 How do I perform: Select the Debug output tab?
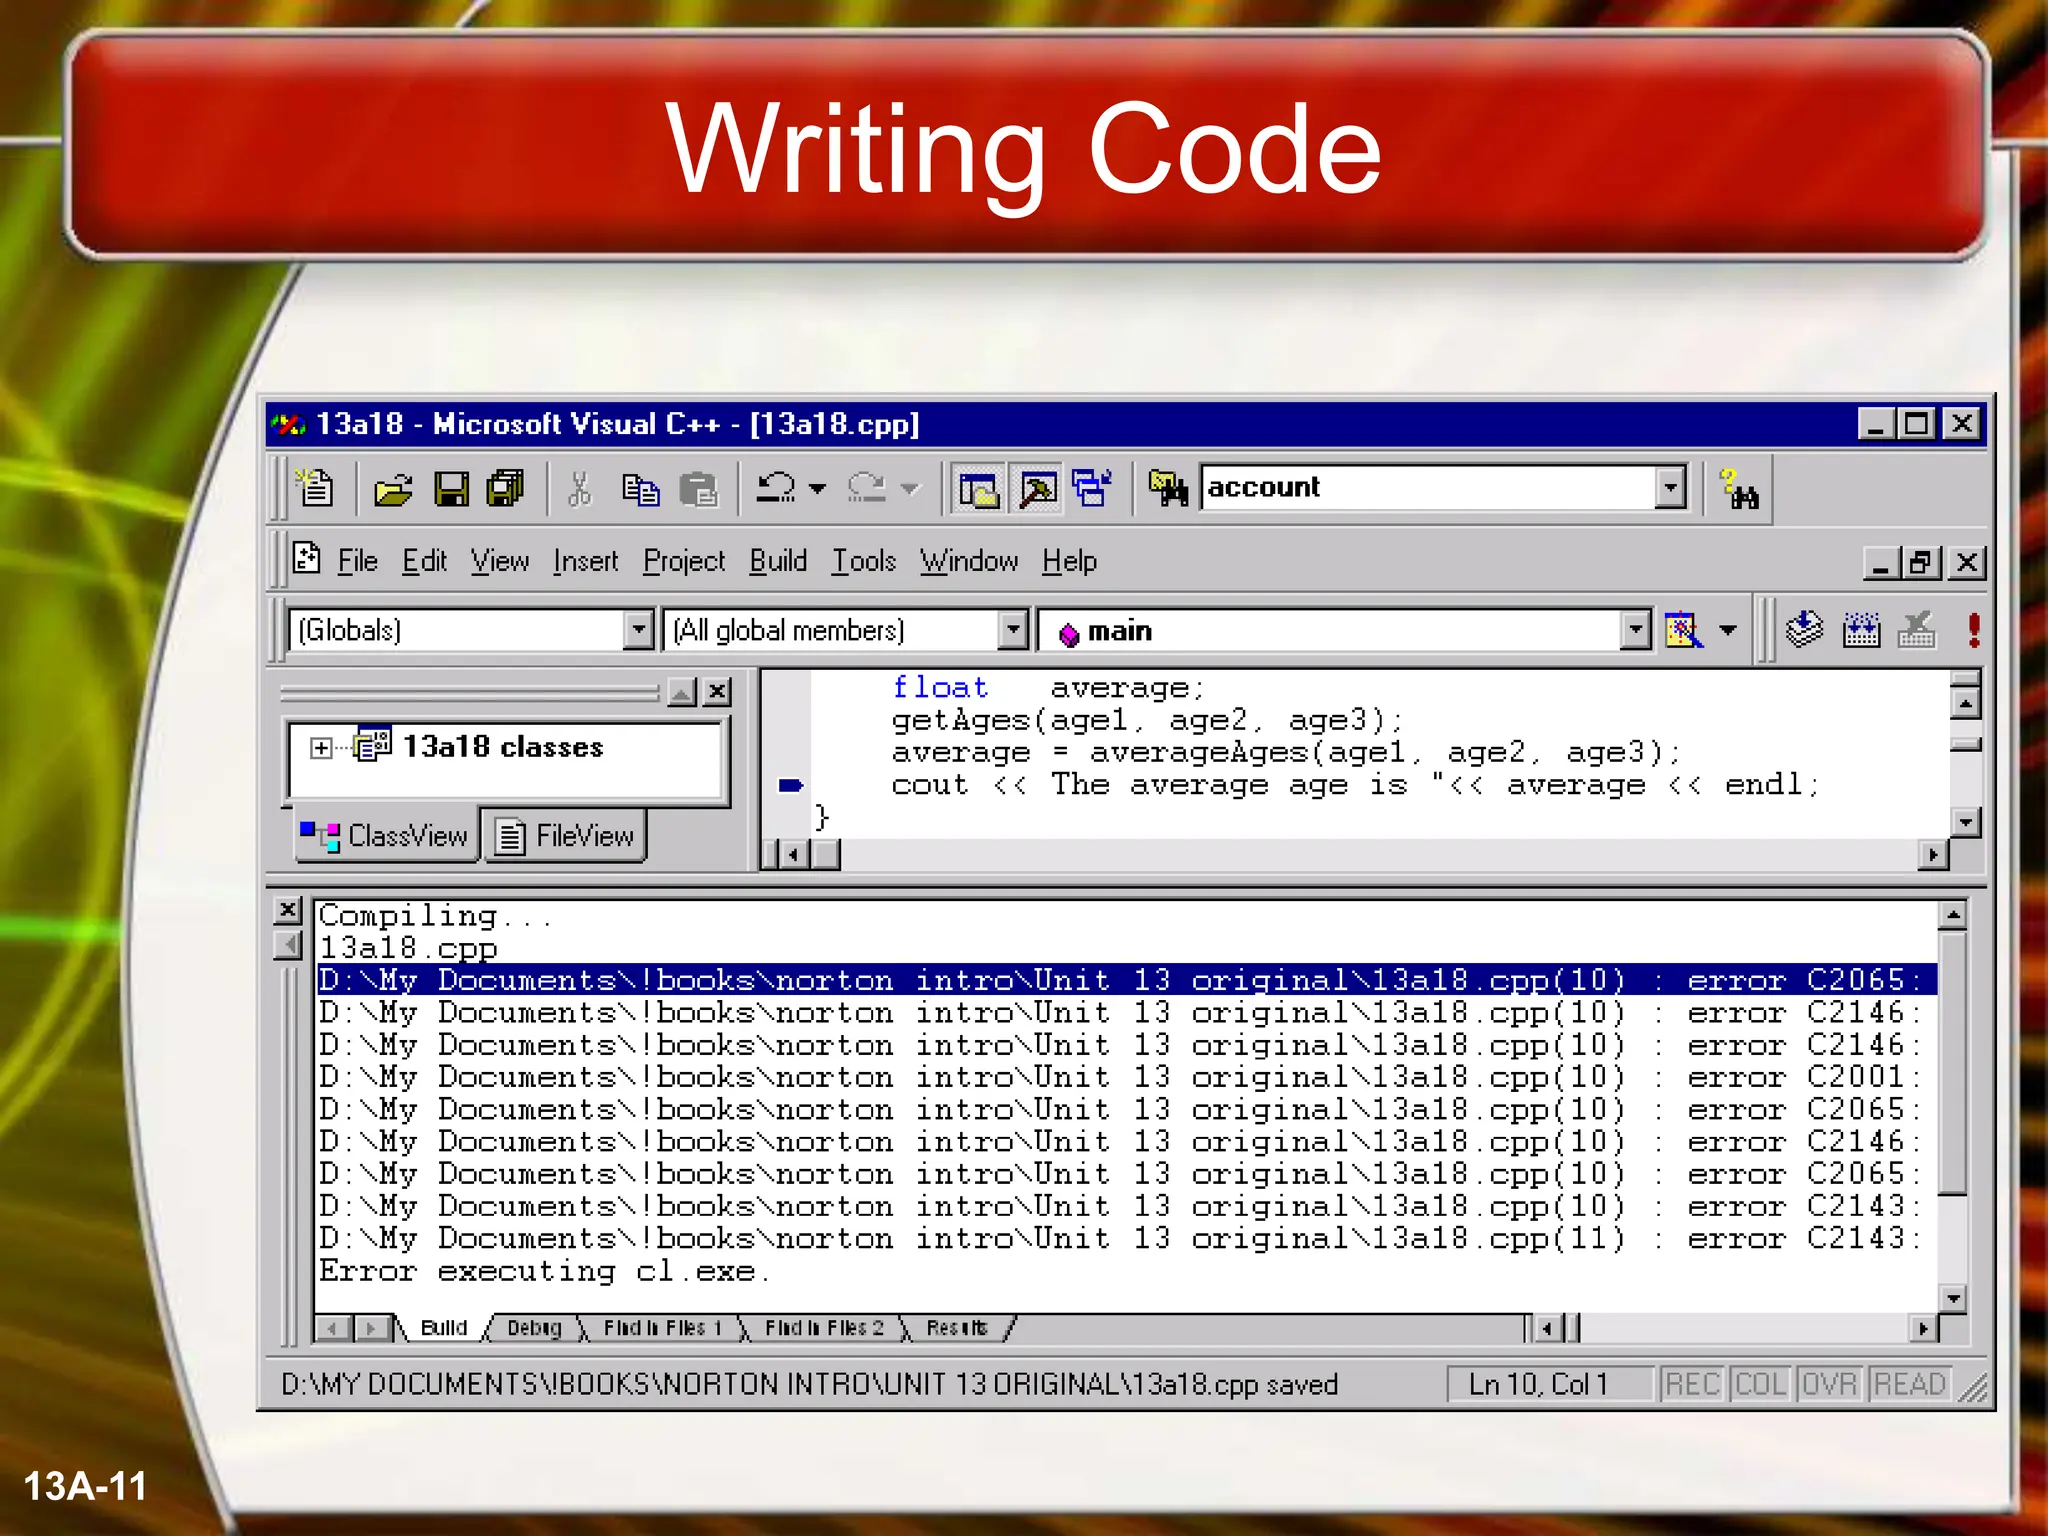tap(534, 1328)
